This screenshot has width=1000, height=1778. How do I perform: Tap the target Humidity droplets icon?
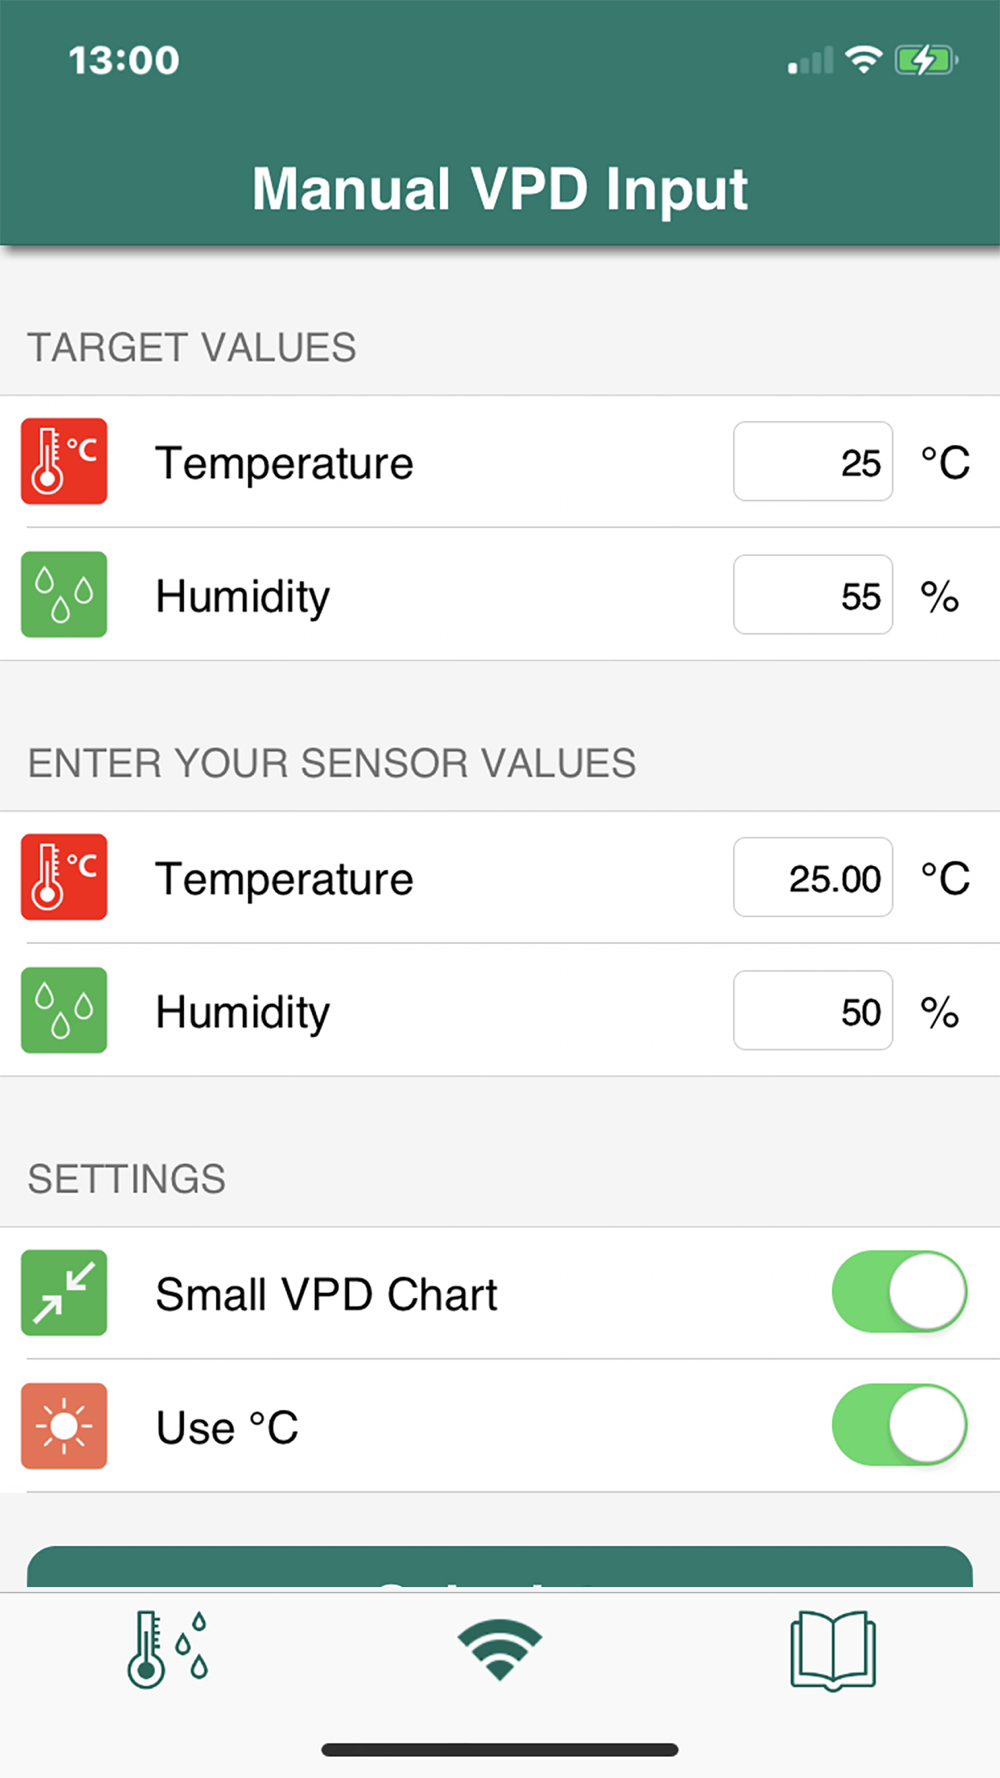click(64, 594)
